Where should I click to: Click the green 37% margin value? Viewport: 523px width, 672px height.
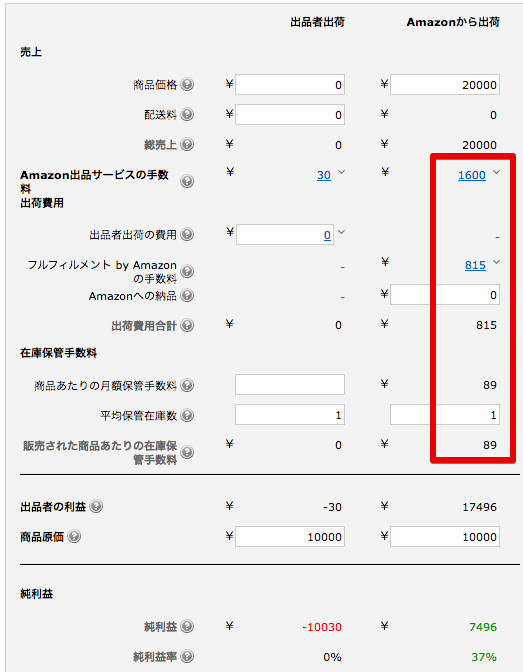(484, 657)
